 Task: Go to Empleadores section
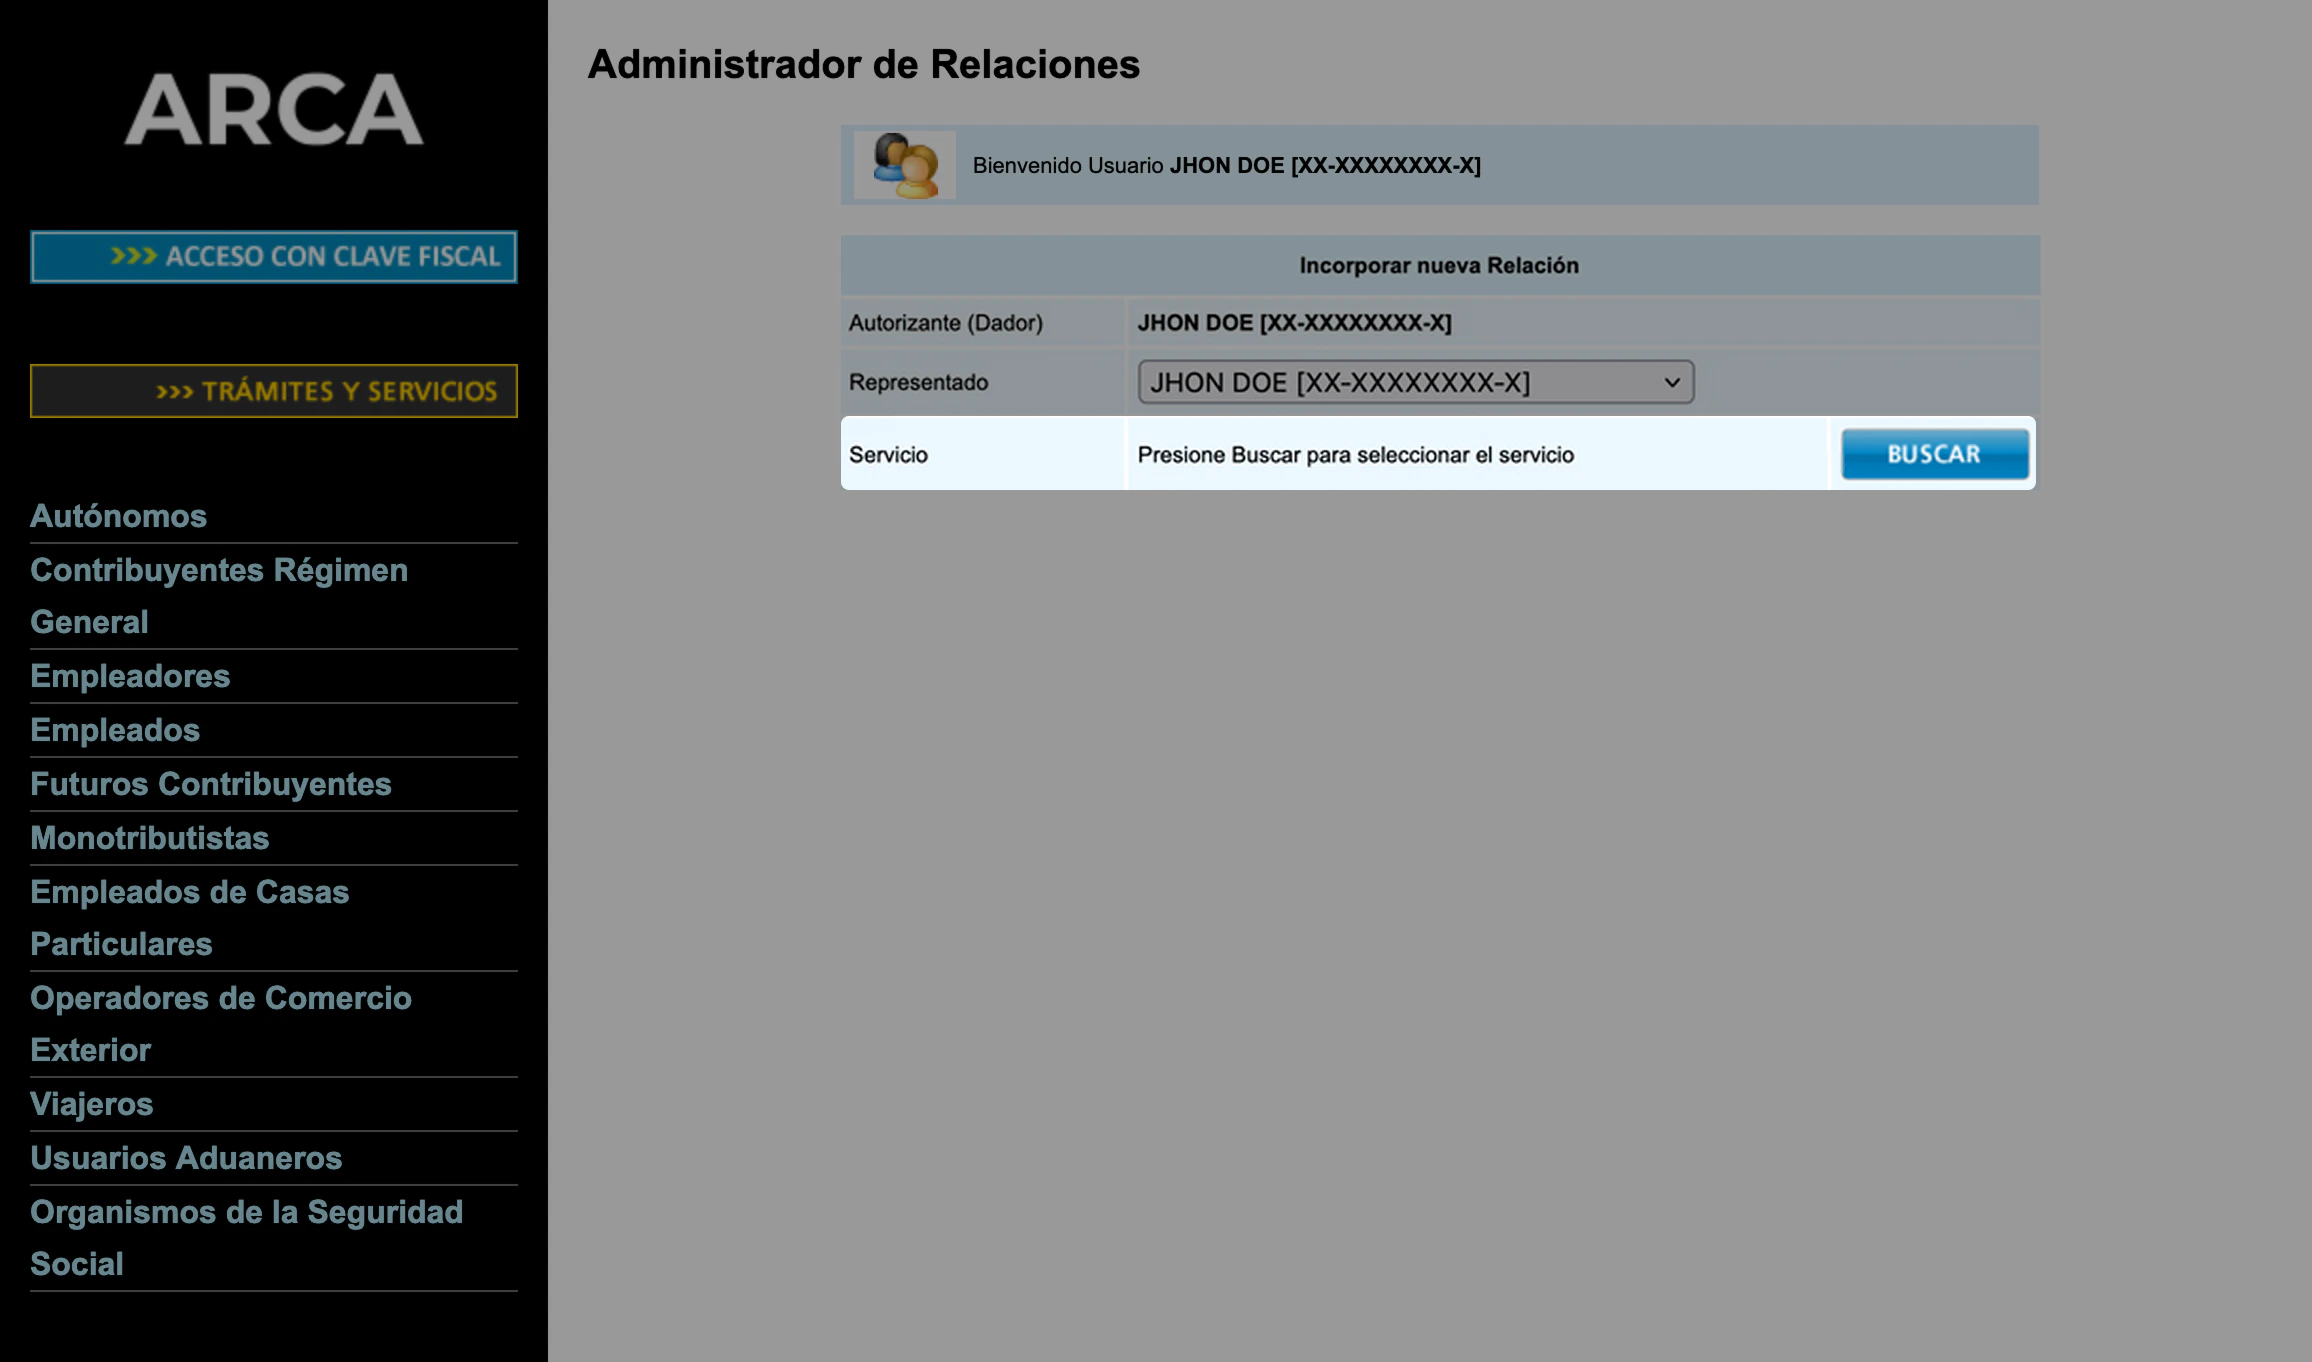(x=130, y=676)
